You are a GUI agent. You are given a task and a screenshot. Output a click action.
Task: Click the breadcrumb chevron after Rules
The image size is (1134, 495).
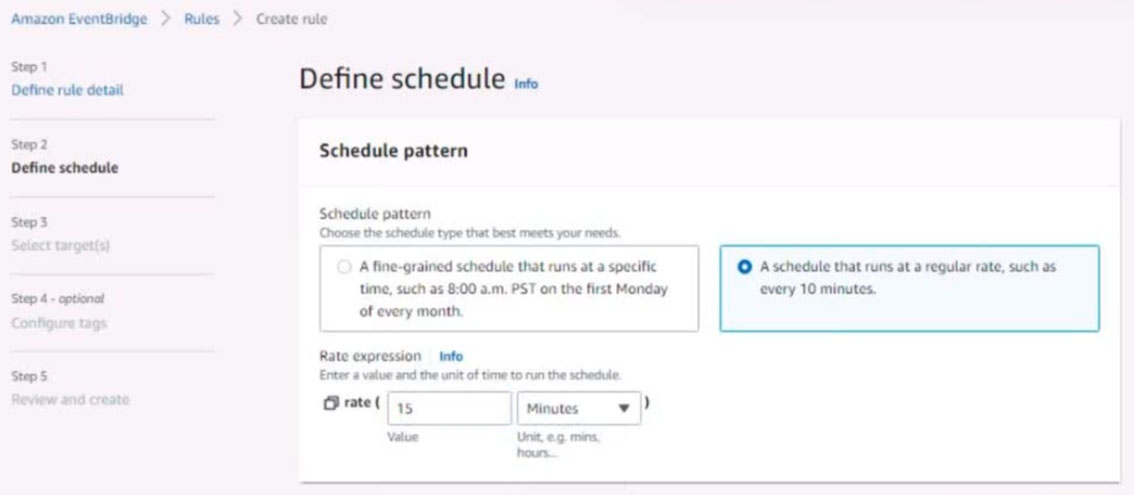[238, 19]
